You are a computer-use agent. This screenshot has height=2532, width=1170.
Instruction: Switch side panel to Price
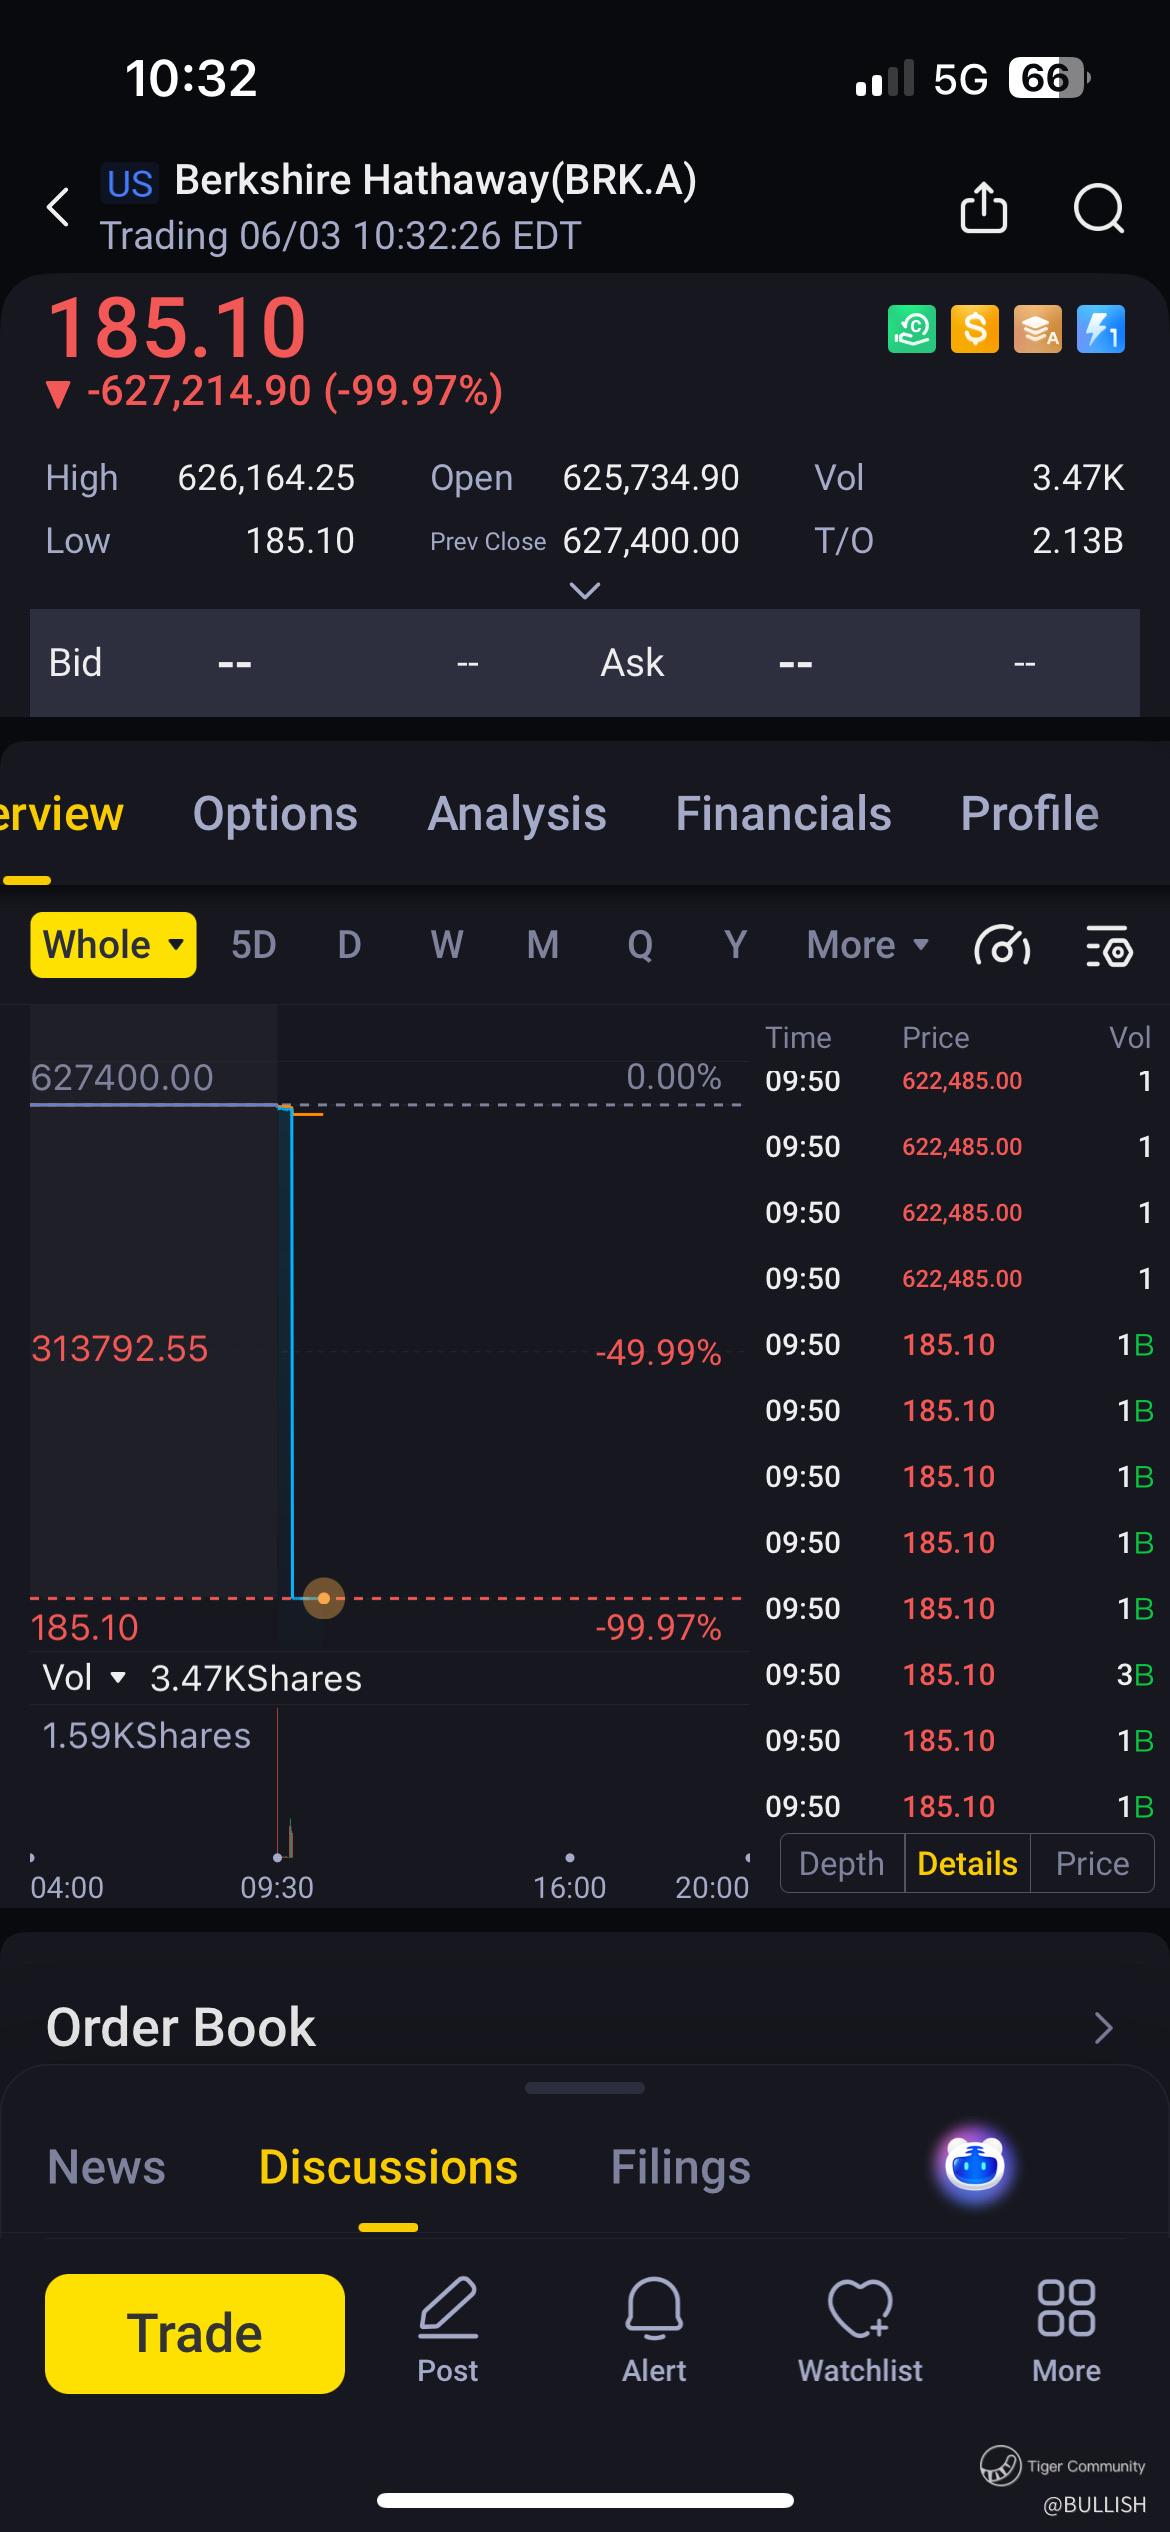[x=1092, y=1863]
